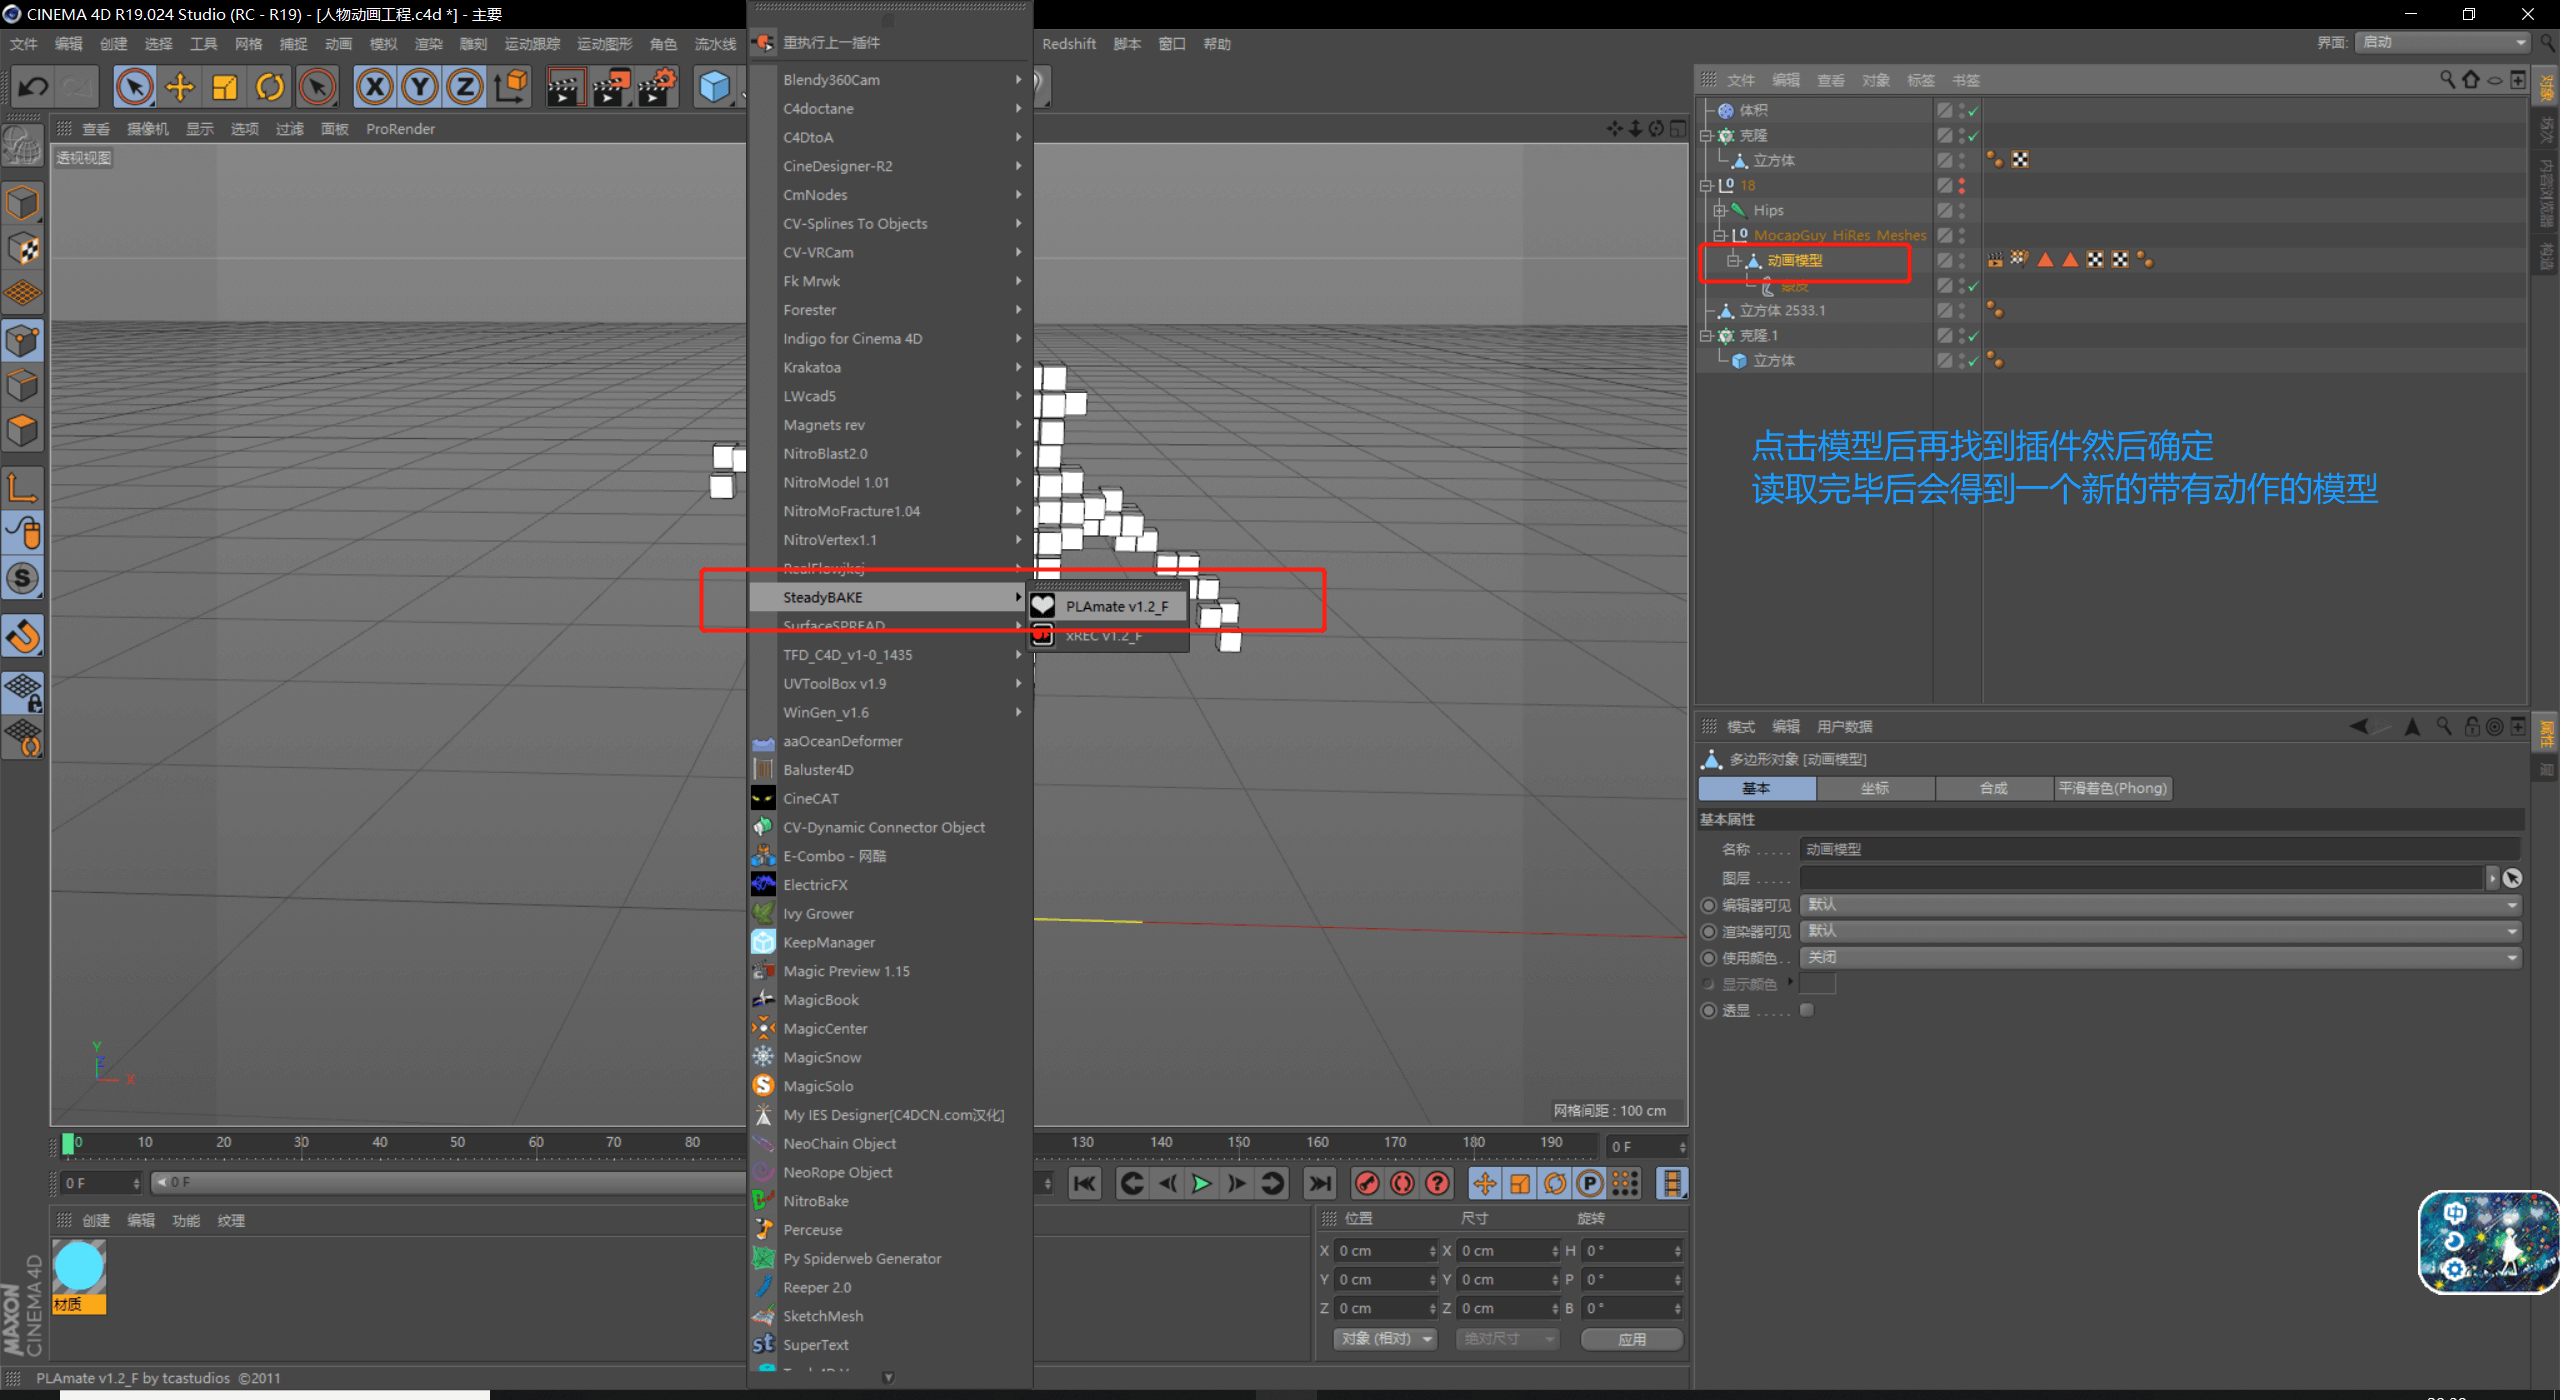Click the 应用 button
Viewport: 2560px width, 1400px height.
coord(1631,1338)
